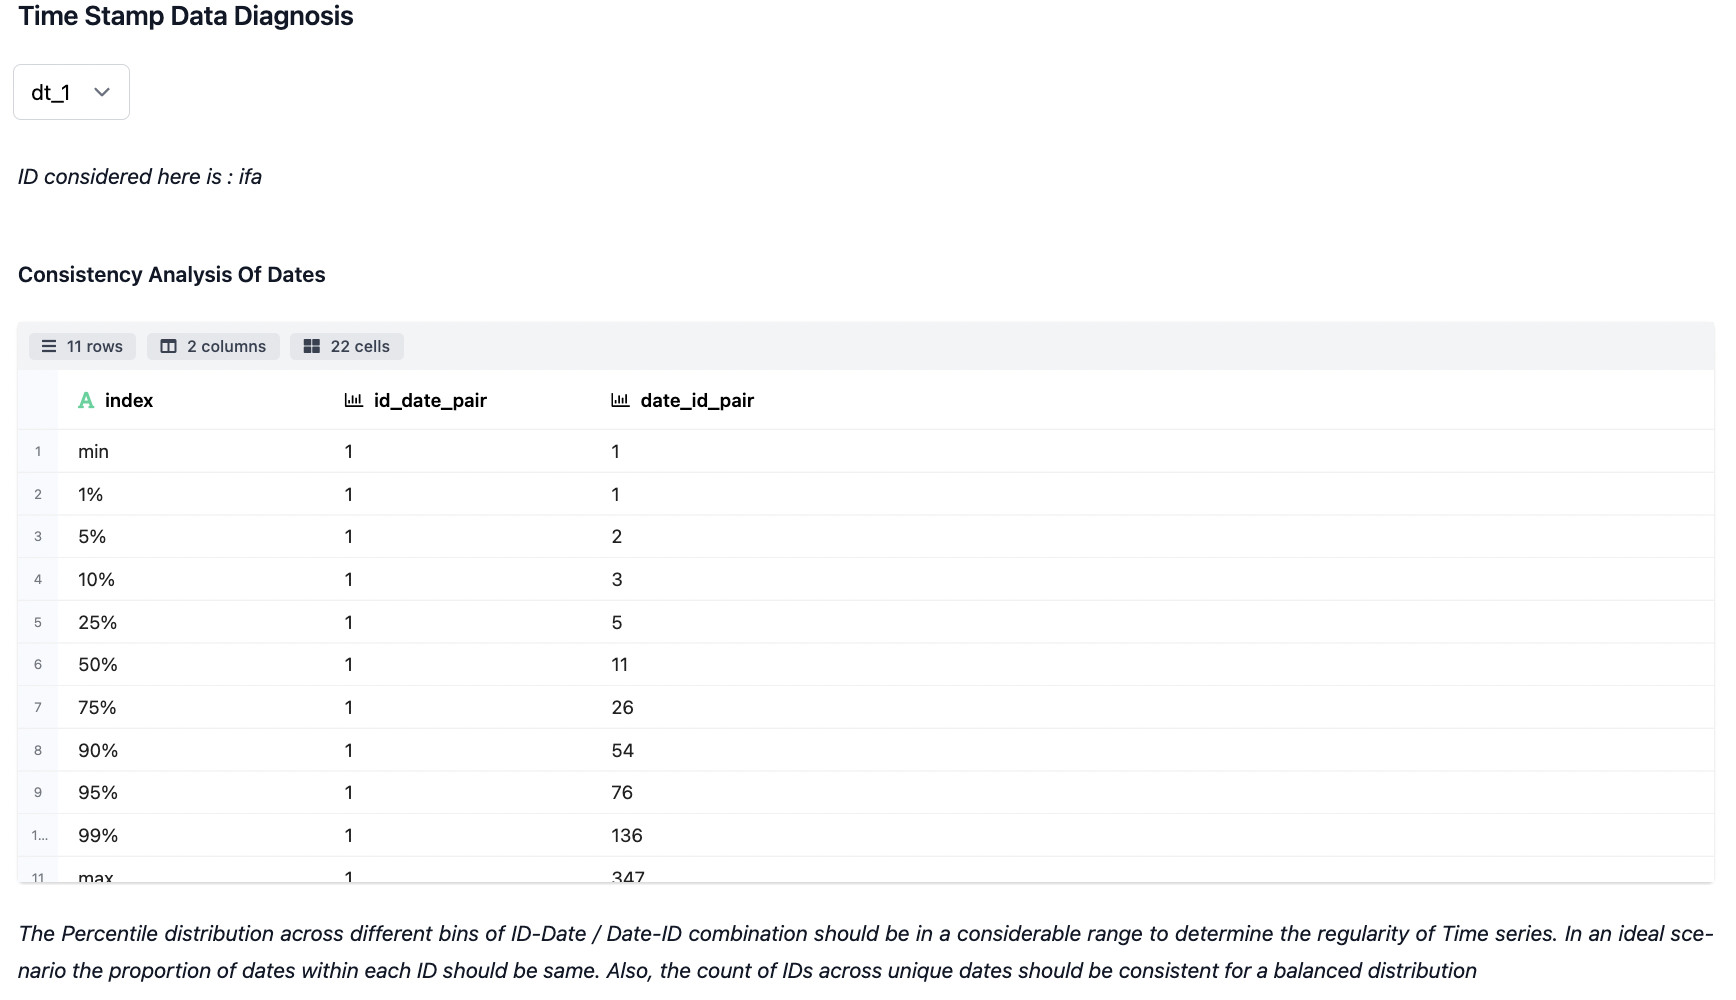The height and width of the screenshot is (1000, 1736).
Task: Select the '50%' index cell
Action: tap(98, 665)
